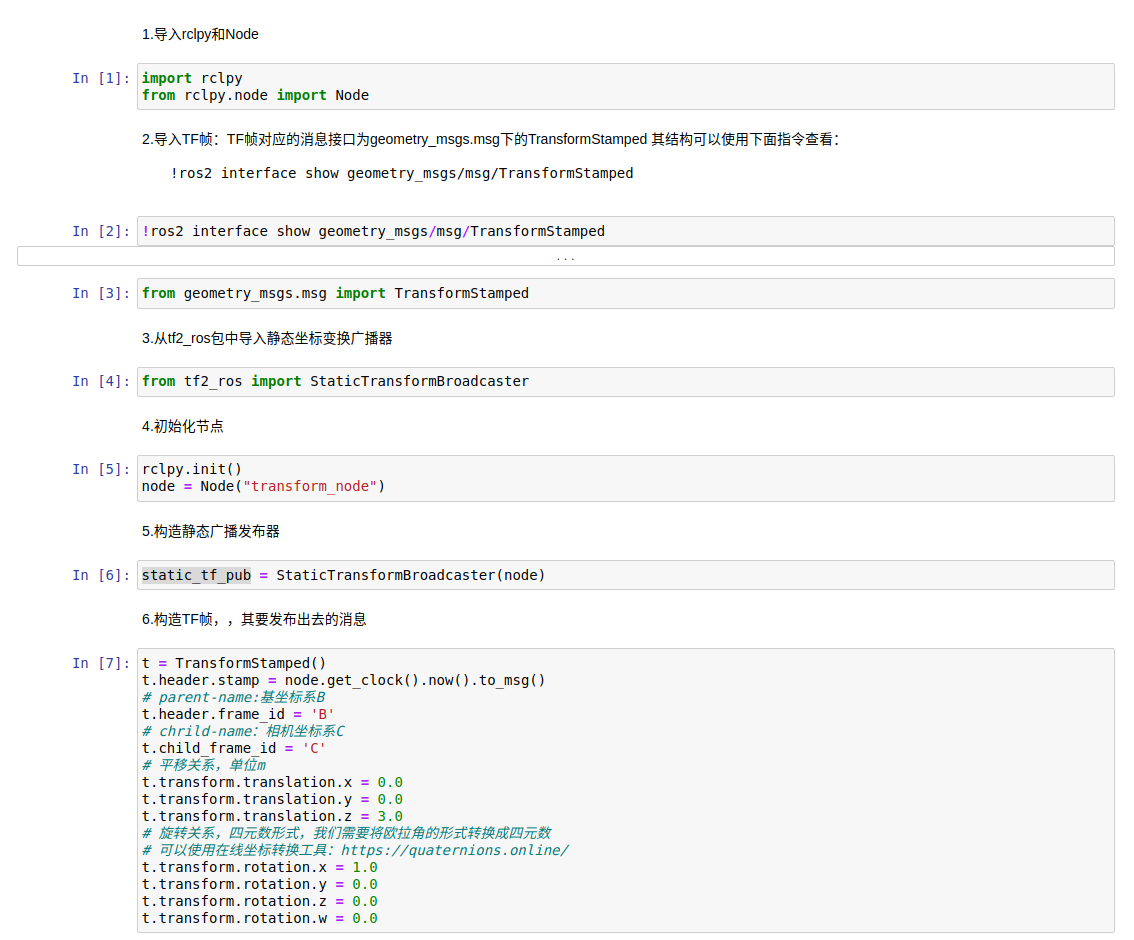Select the markdown text '3.从tf2_ros包中导入静态坐标变换广播器'
Image resolution: width=1134 pixels, height=940 pixels.
267,338
